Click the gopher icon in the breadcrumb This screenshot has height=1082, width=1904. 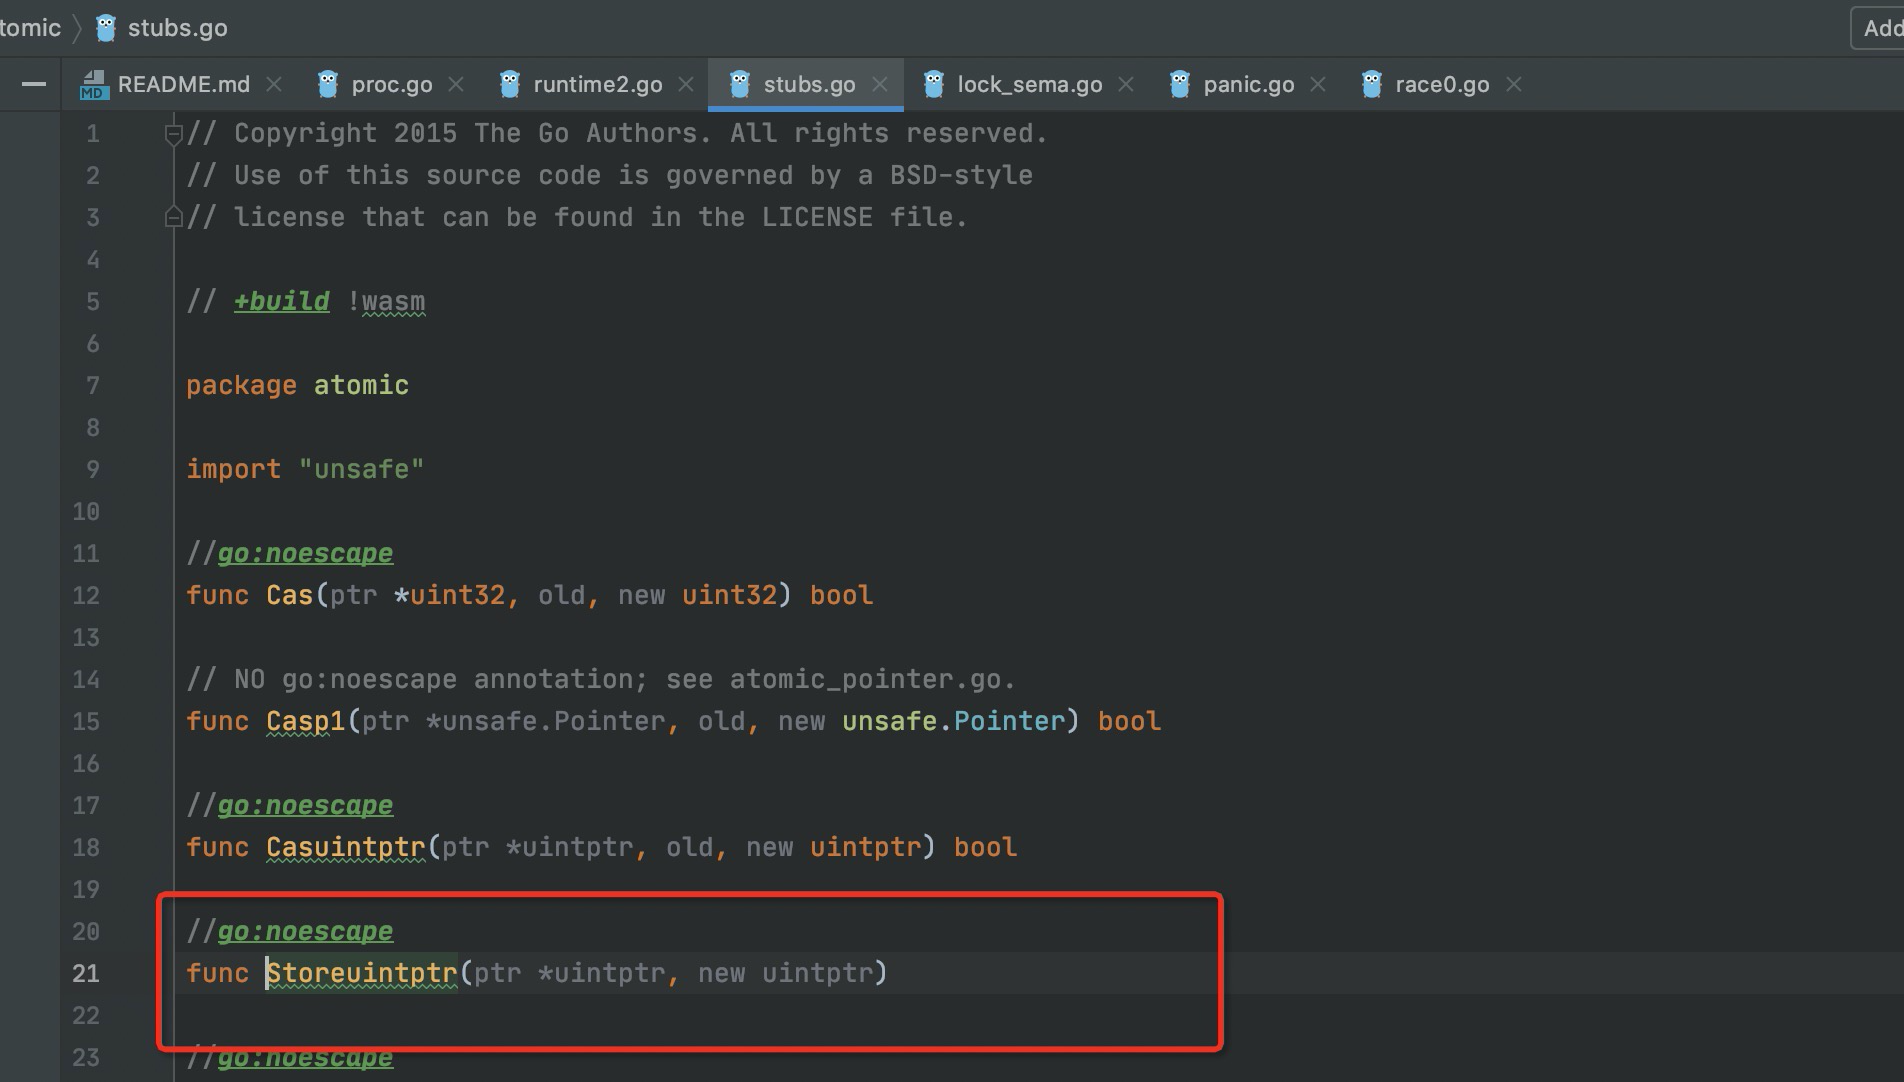(106, 28)
